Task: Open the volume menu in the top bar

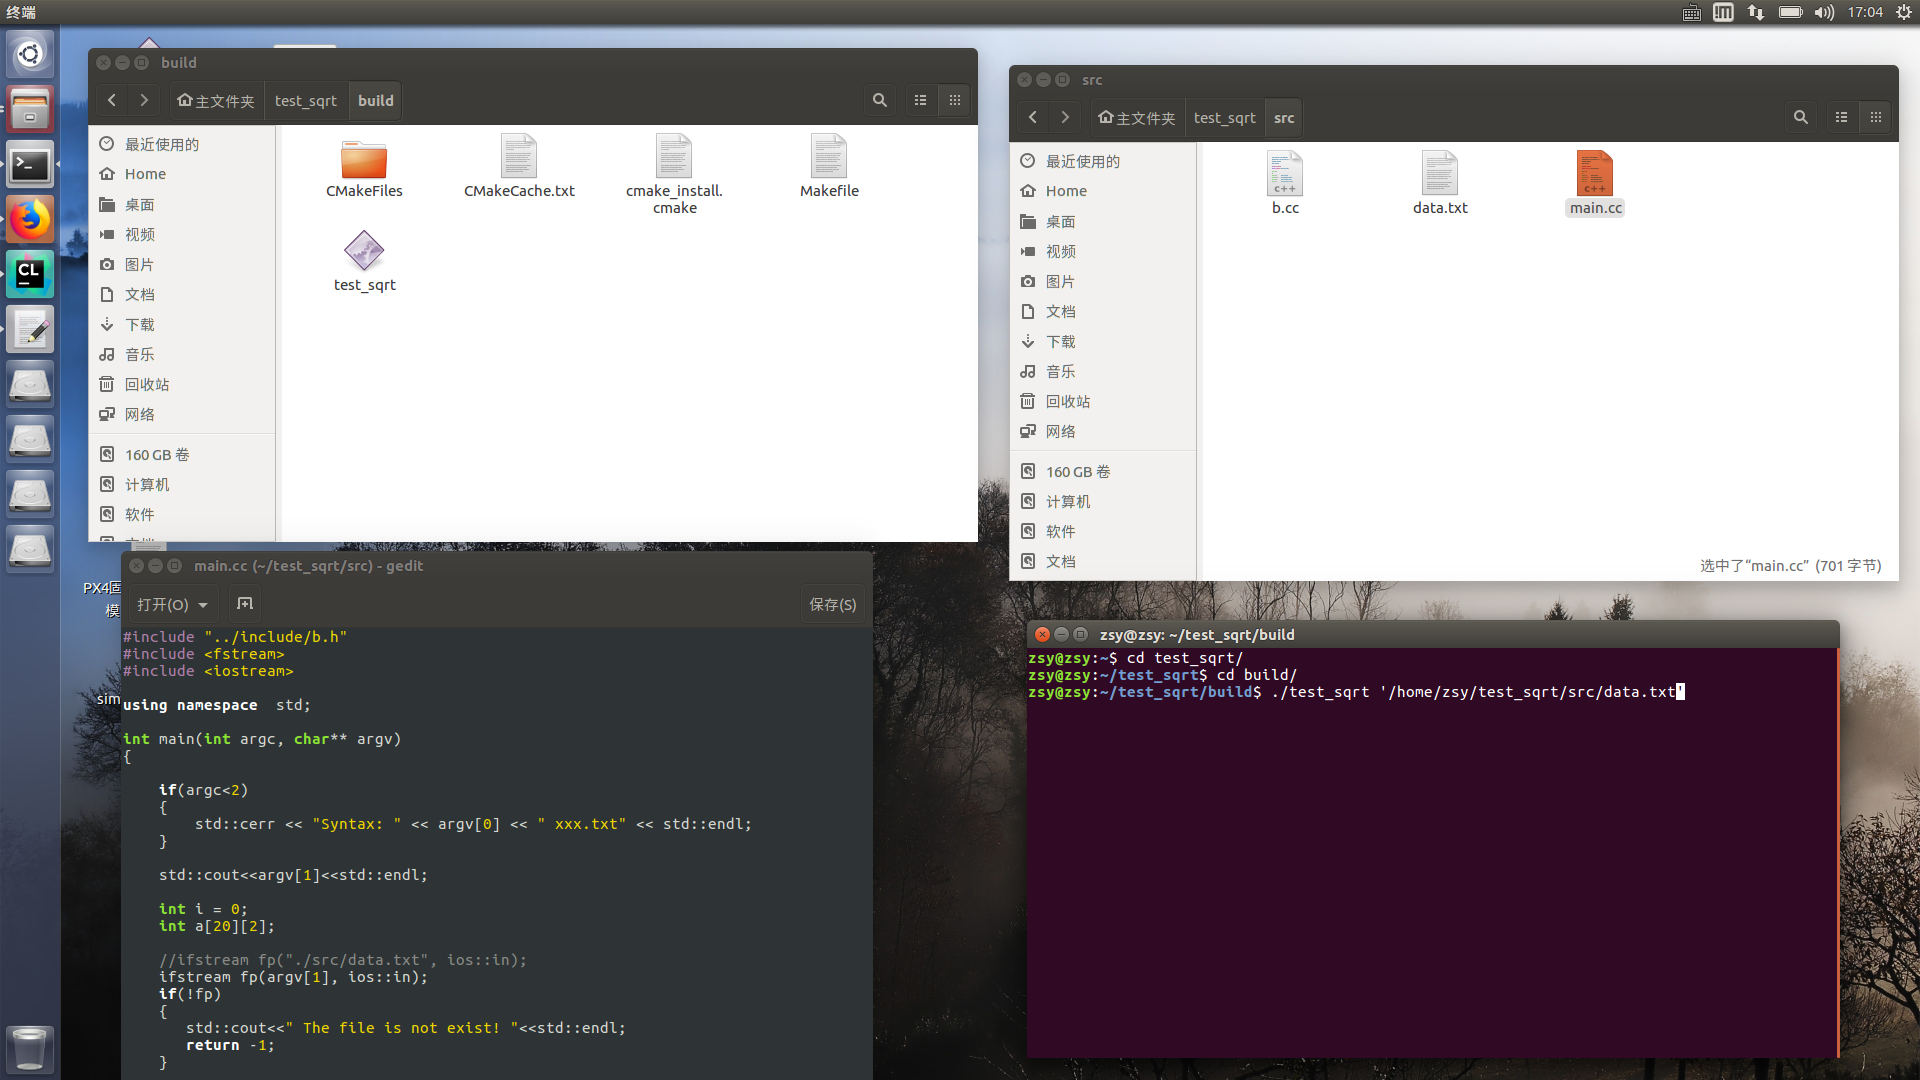Action: (1823, 13)
